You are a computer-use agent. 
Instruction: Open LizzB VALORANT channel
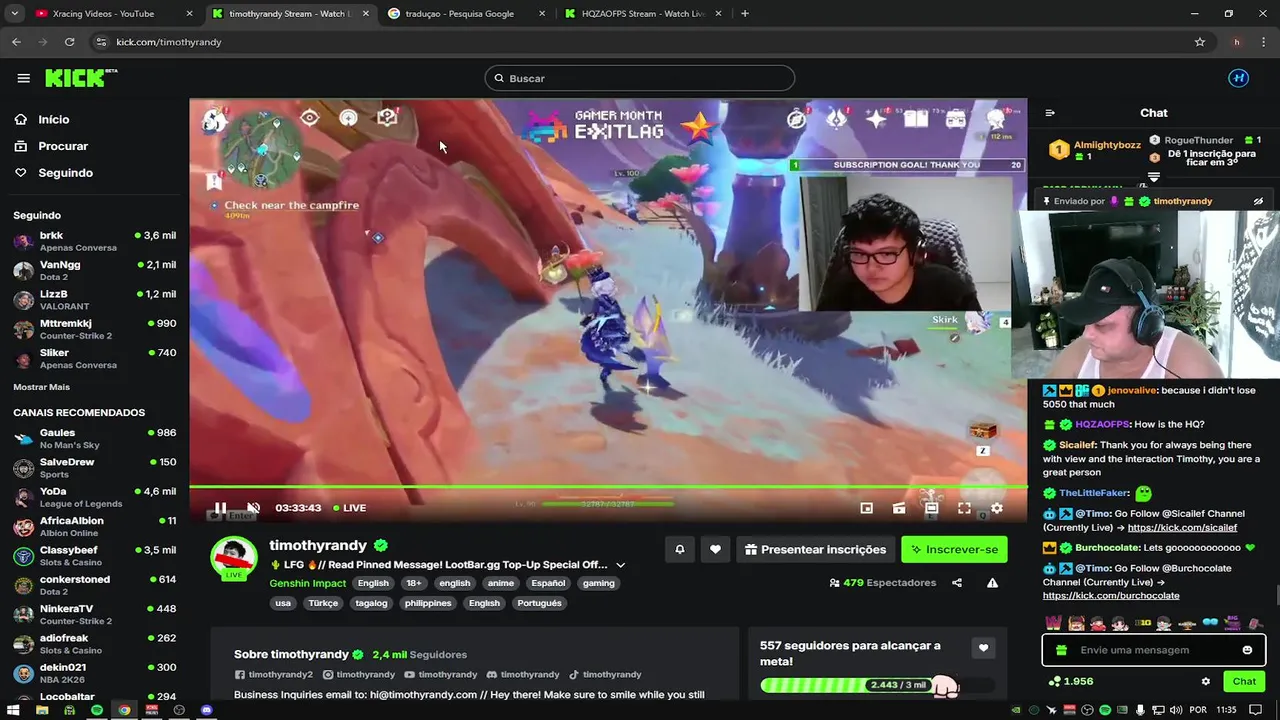pyautogui.click(x=95, y=300)
